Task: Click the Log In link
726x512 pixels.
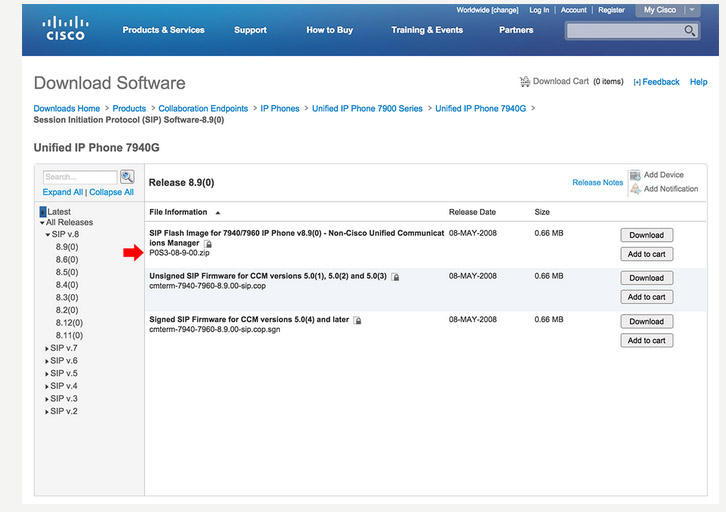Action: (539, 10)
